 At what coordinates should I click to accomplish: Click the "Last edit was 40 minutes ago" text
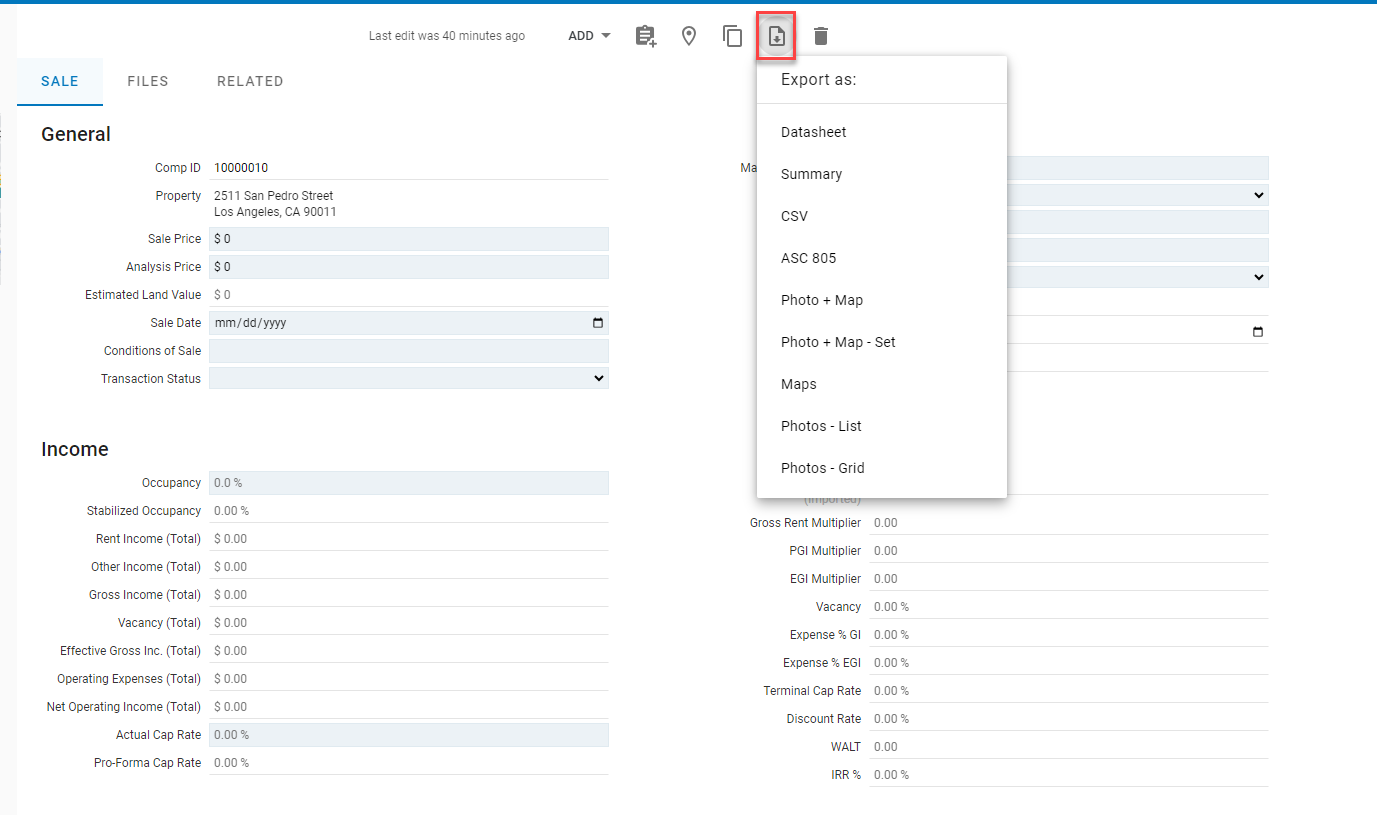(447, 36)
